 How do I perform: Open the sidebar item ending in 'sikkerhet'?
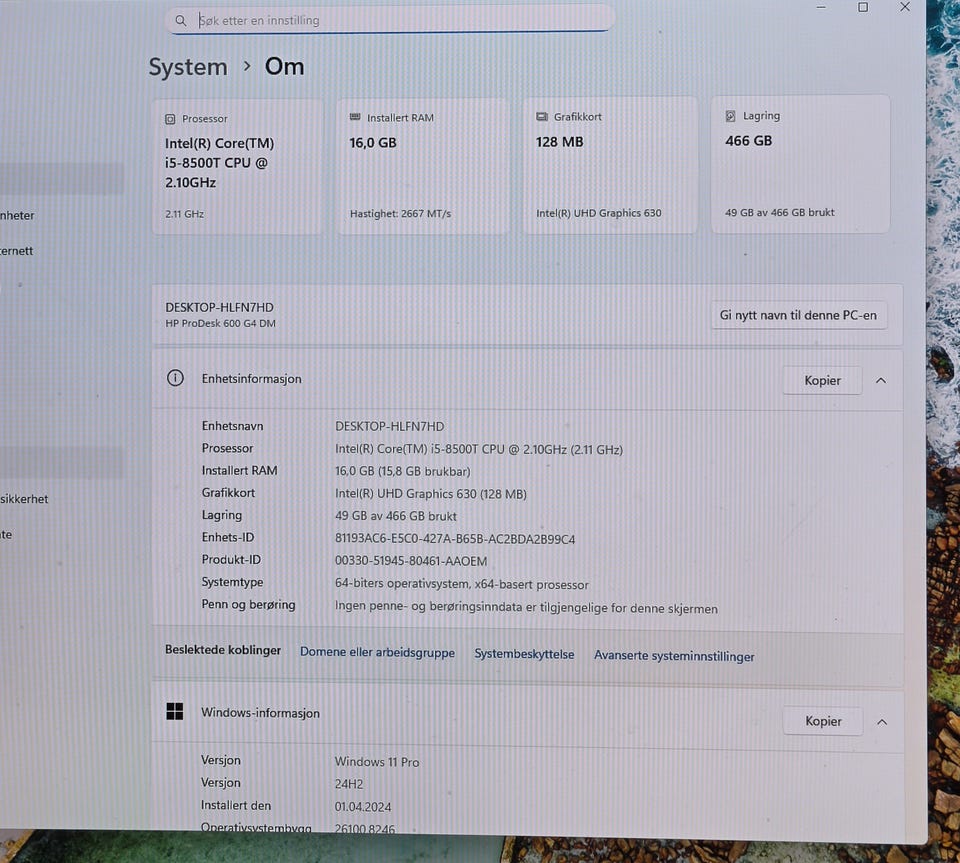24,499
